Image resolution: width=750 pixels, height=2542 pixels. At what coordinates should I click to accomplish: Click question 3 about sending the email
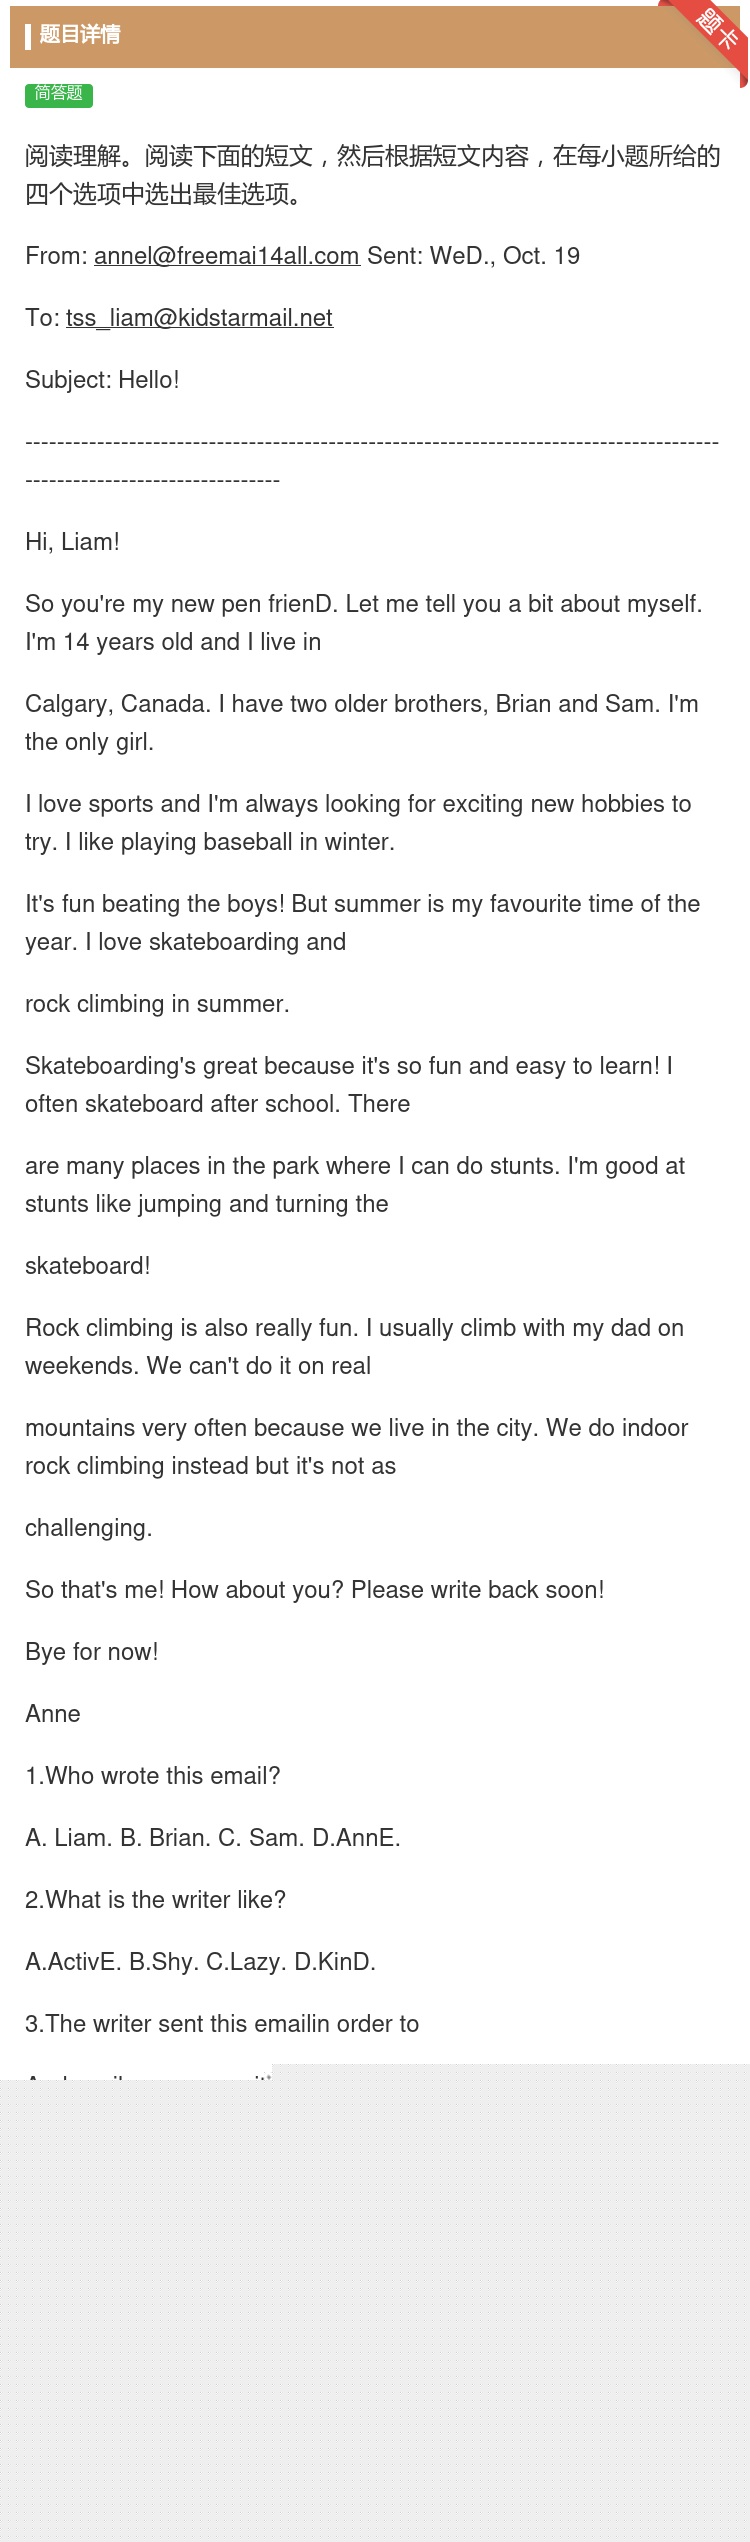[222, 2024]
